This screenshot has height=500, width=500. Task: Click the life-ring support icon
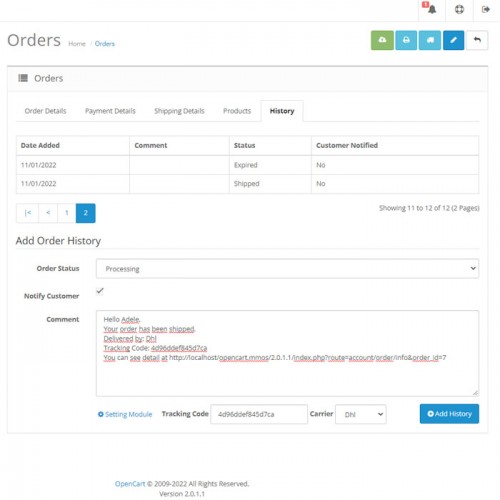pos(459,9)
